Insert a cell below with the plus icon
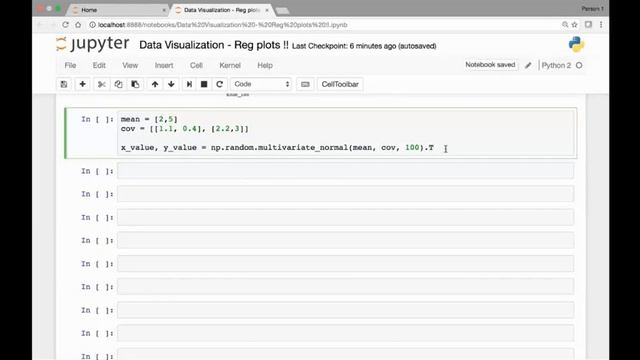The height and width of the screenshot is (360, 640). [82, 84]
